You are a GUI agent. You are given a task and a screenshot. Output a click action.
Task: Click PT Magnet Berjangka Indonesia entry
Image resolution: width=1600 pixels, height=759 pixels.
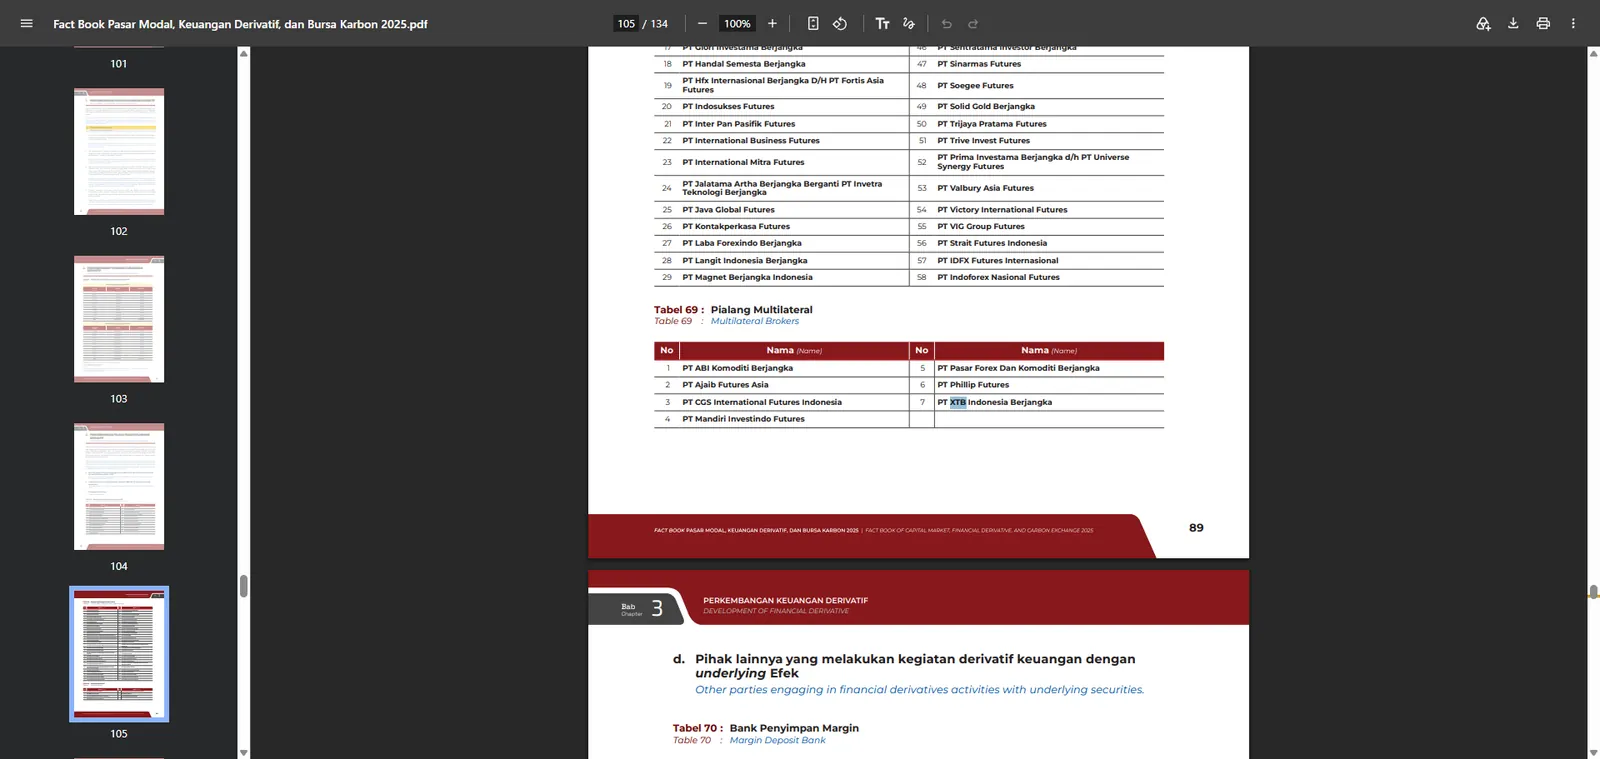tap(747, 277)
